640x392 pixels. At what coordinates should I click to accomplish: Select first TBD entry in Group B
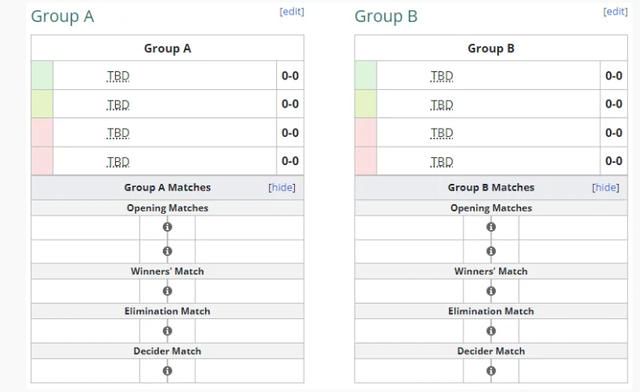442,76
